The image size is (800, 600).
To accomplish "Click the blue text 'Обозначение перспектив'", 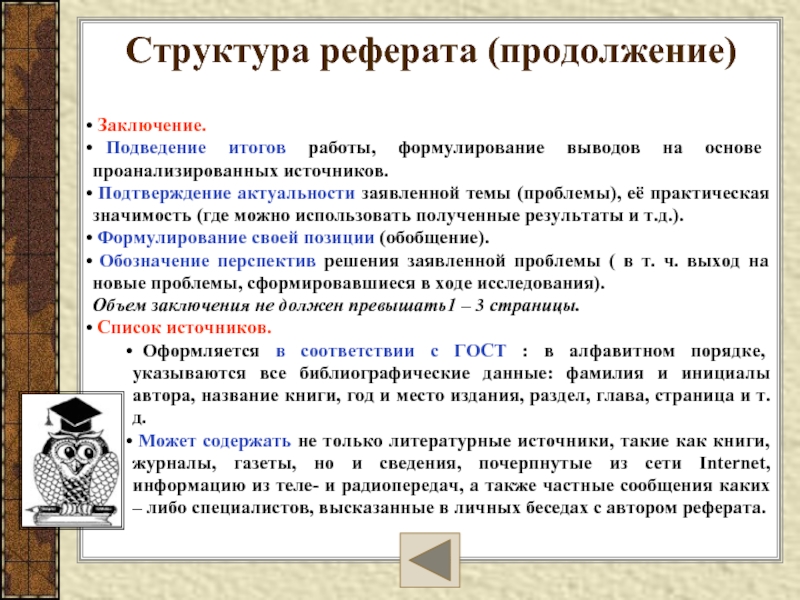I will 207,261.
